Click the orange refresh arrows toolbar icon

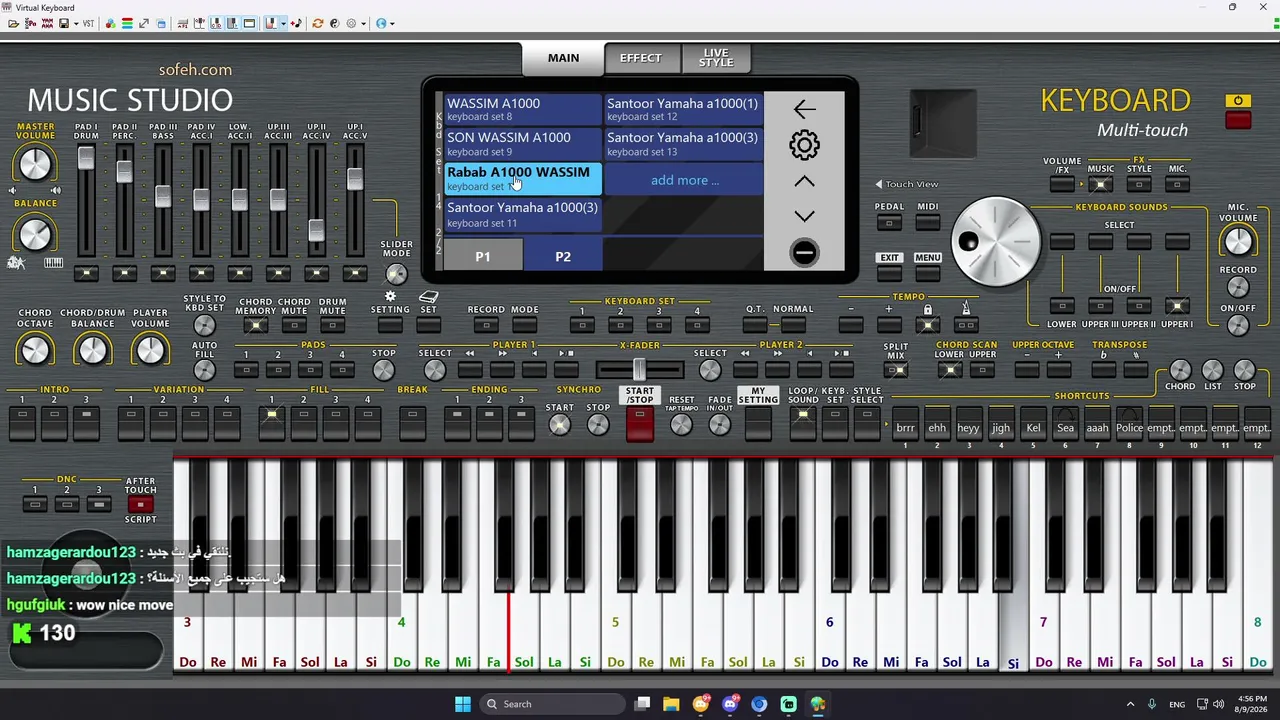[317, 23]
